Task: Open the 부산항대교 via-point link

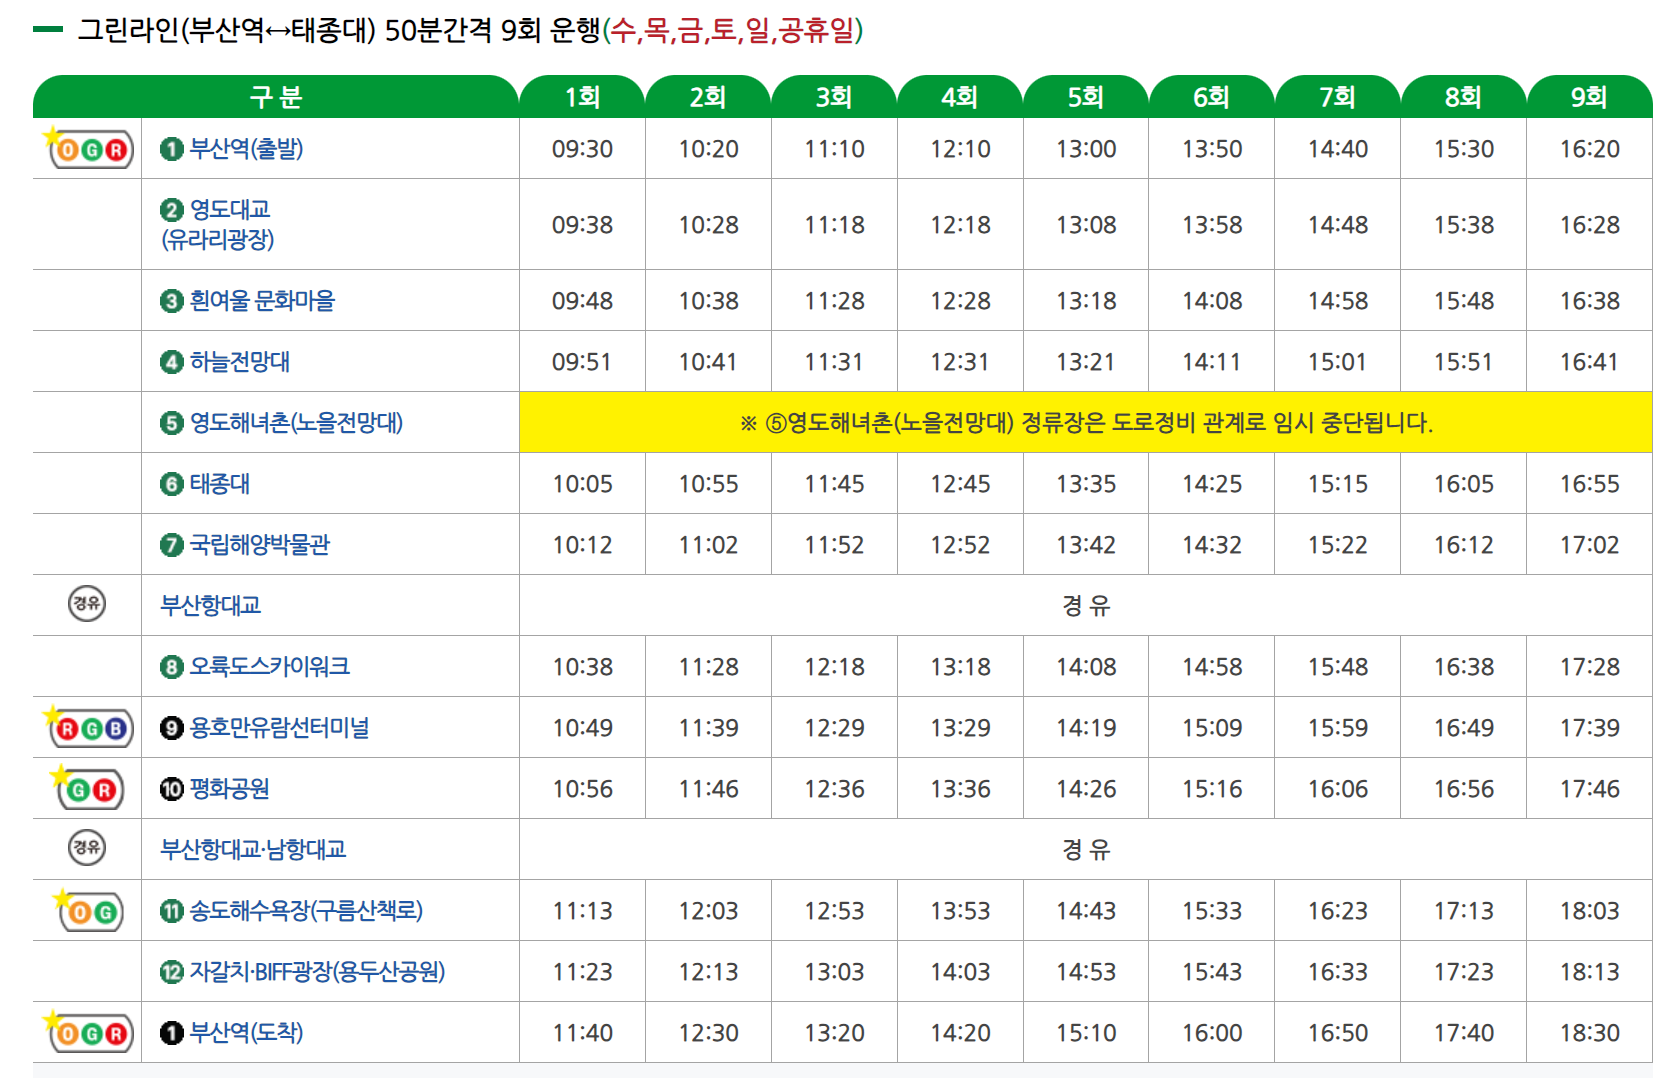Action: tap(211, 605)
